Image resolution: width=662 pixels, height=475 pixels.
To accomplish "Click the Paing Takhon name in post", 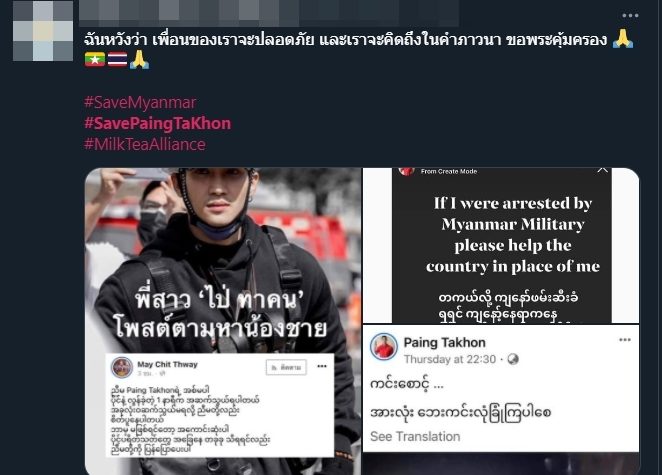I will [445, 342].
